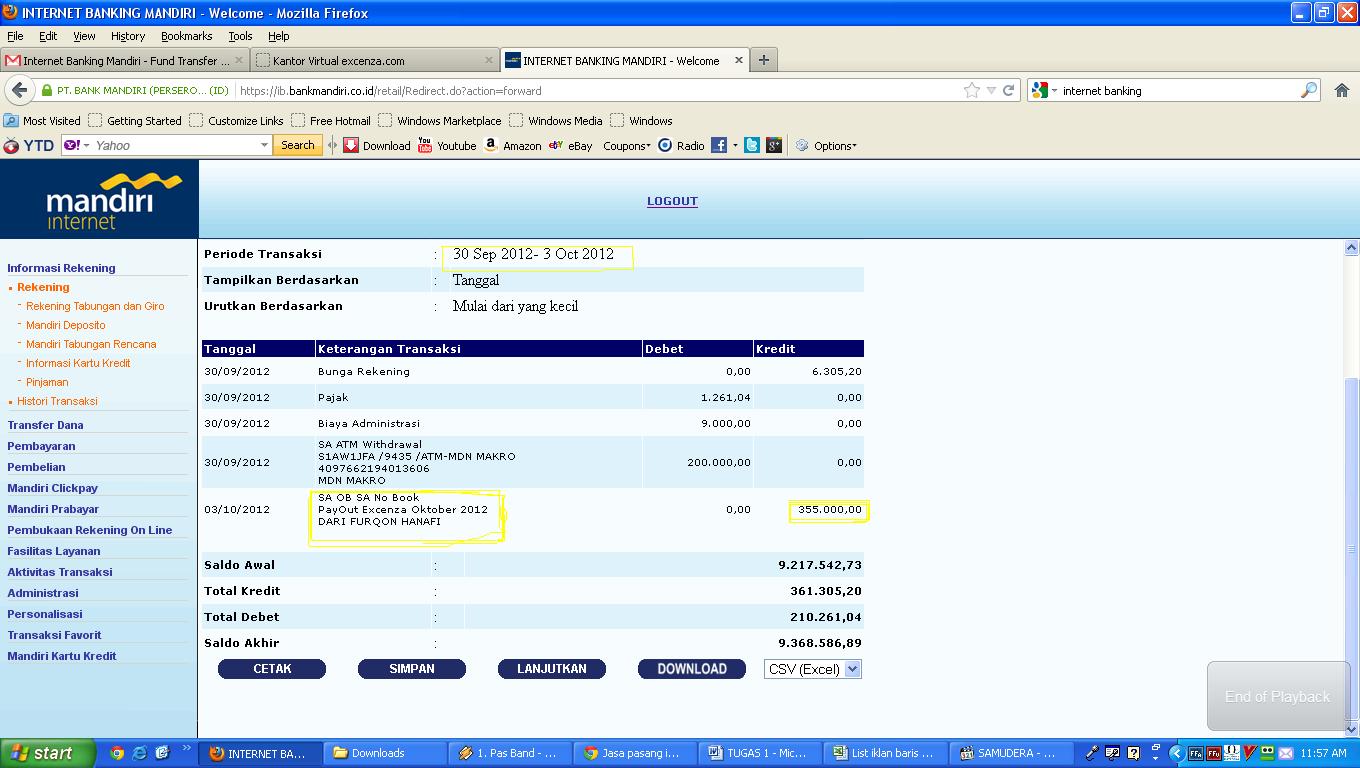Open a new tab with the plus button
Image resolution: width=1360 pixels, height=768 pixels.
[x=764, y=60]
